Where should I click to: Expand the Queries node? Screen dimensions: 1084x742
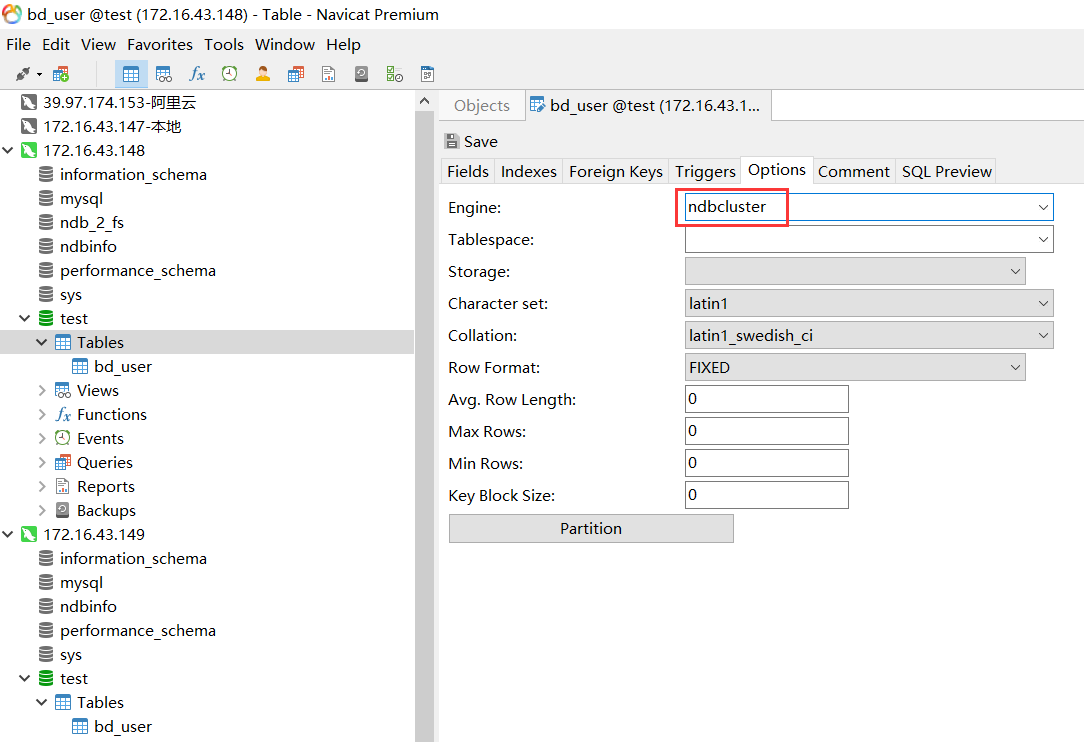(x=41, y=463)
